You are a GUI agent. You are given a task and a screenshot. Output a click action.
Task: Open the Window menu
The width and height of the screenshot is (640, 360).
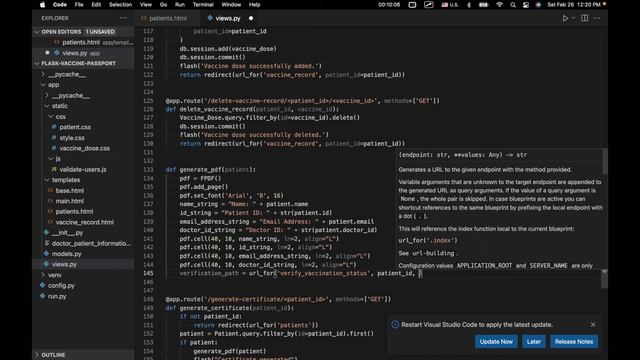coord(231,5)
